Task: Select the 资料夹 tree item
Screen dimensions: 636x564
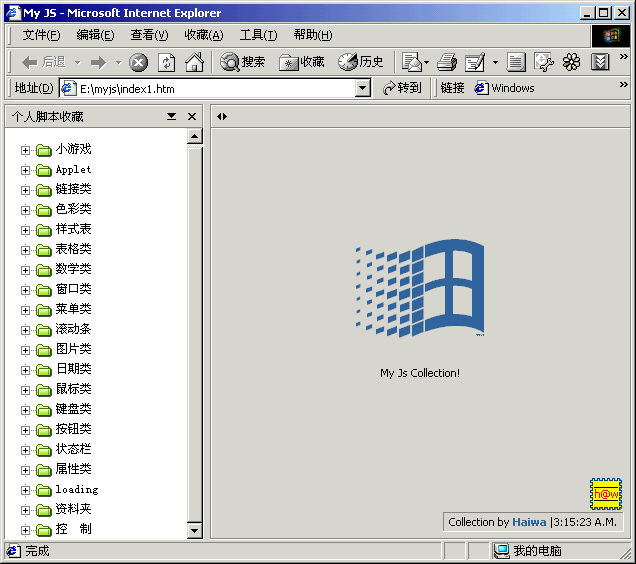Action: pyautogui.click(x=73, y=509)
